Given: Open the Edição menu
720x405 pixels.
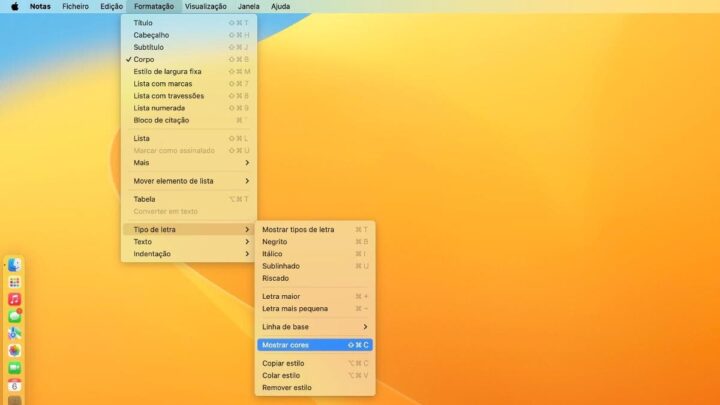Looking at the screenshot, I should point(112,6).
